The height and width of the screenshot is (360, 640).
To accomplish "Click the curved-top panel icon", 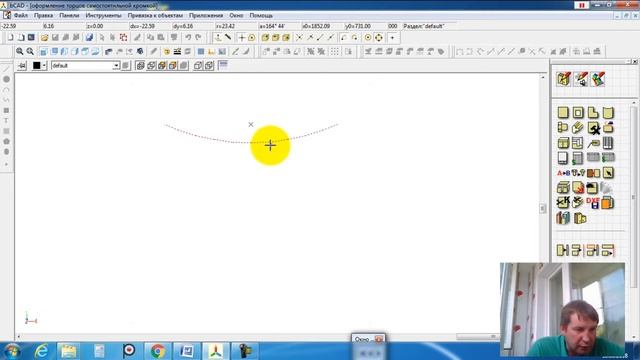I will (608, 113).
